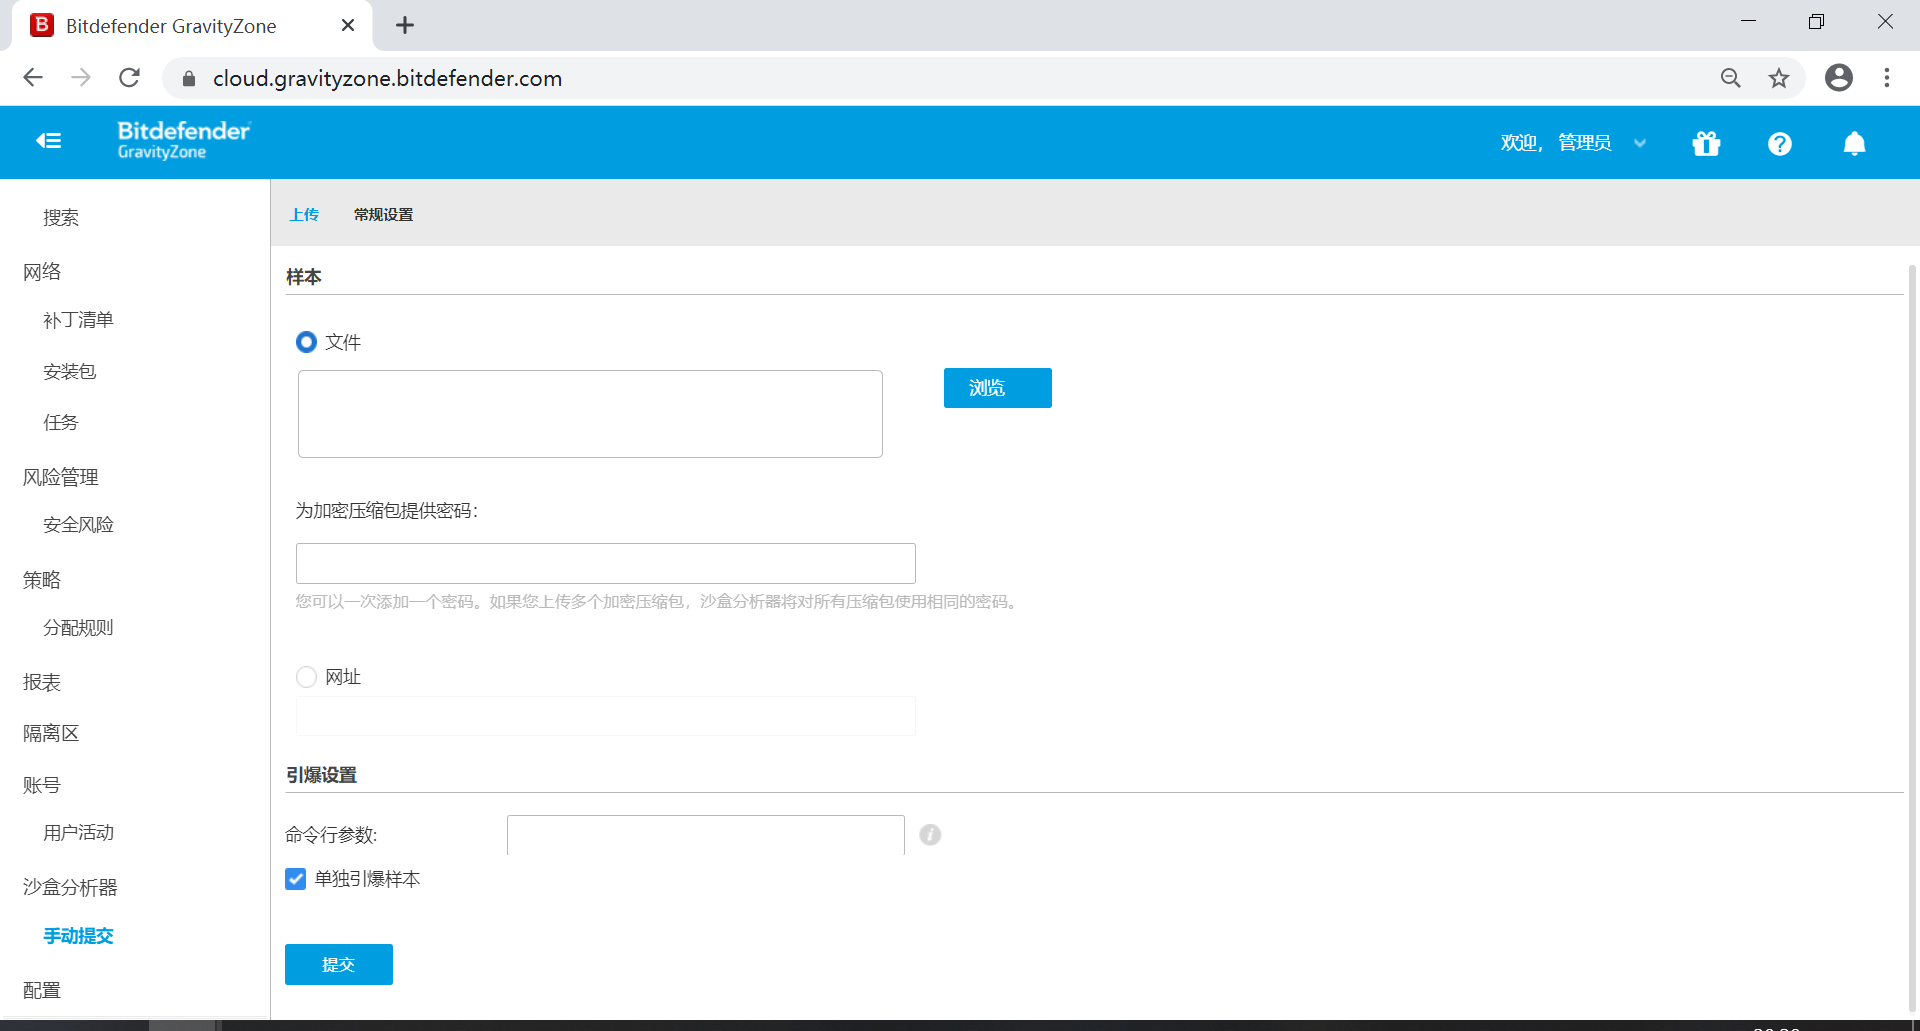Open 策略 in the sidebar
The image size is (1920, 1031).
[x=42, y=579]
